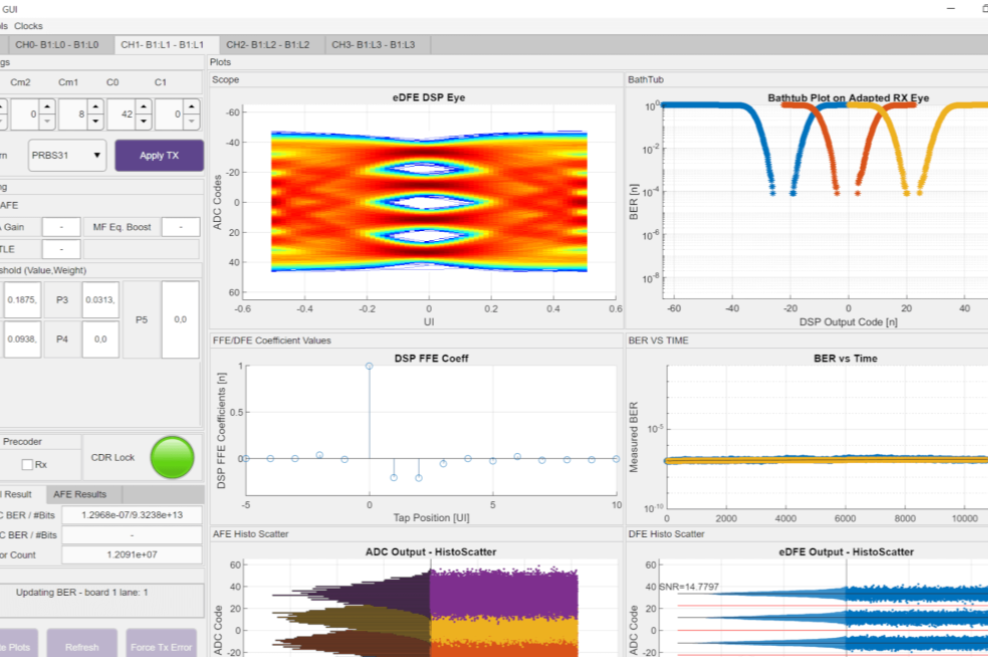
Task: Increment the Cm2 tap value
Action: [x=47, y=106]
